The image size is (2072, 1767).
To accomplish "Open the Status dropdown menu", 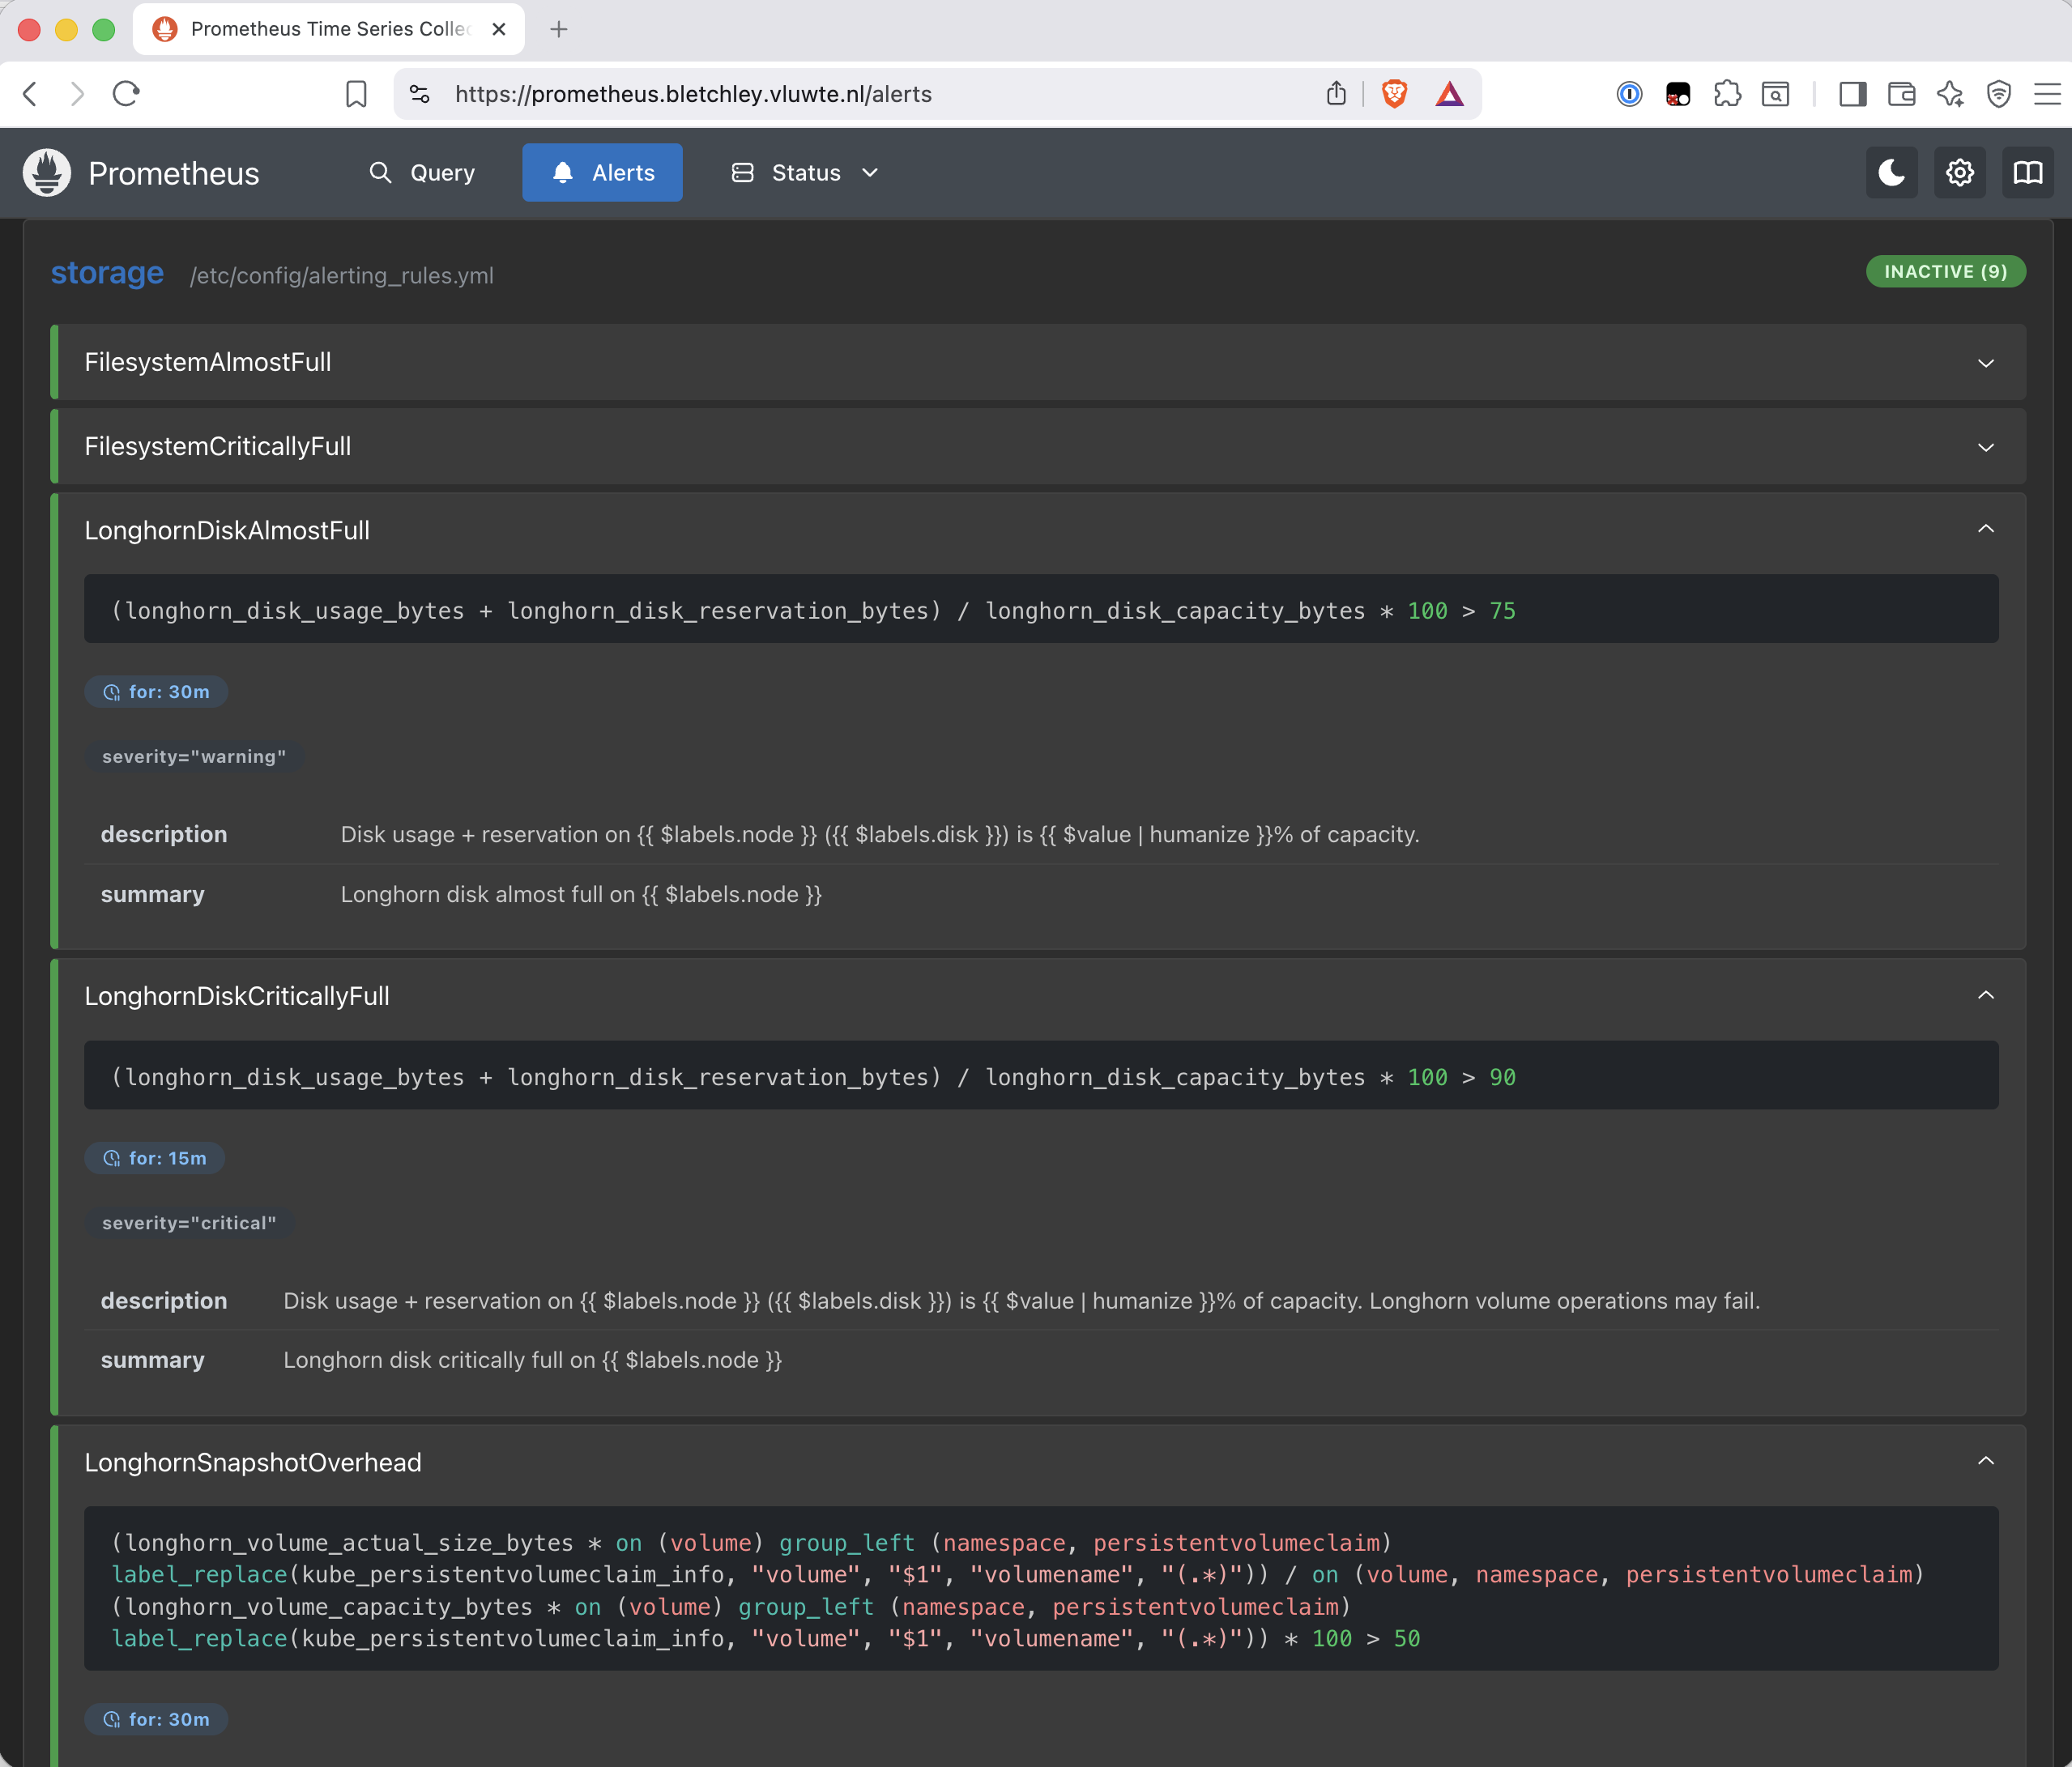I will point(805,173).
